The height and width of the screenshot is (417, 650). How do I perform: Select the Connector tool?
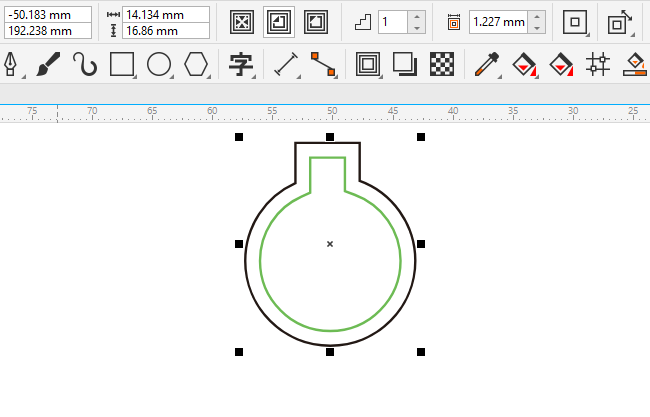[x=323, y=64]
